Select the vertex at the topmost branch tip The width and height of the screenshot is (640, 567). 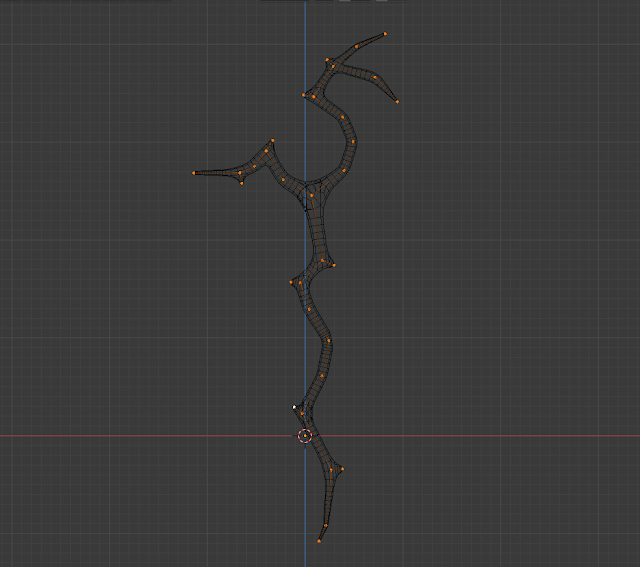tap(385, 34)
